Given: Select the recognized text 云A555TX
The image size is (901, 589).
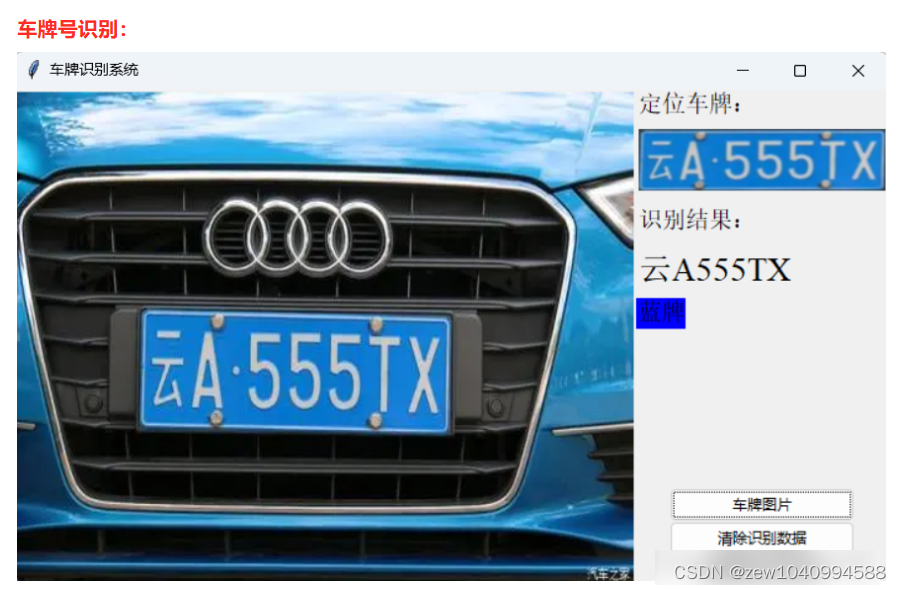Looking at the screenshot, I should point(715,269).
